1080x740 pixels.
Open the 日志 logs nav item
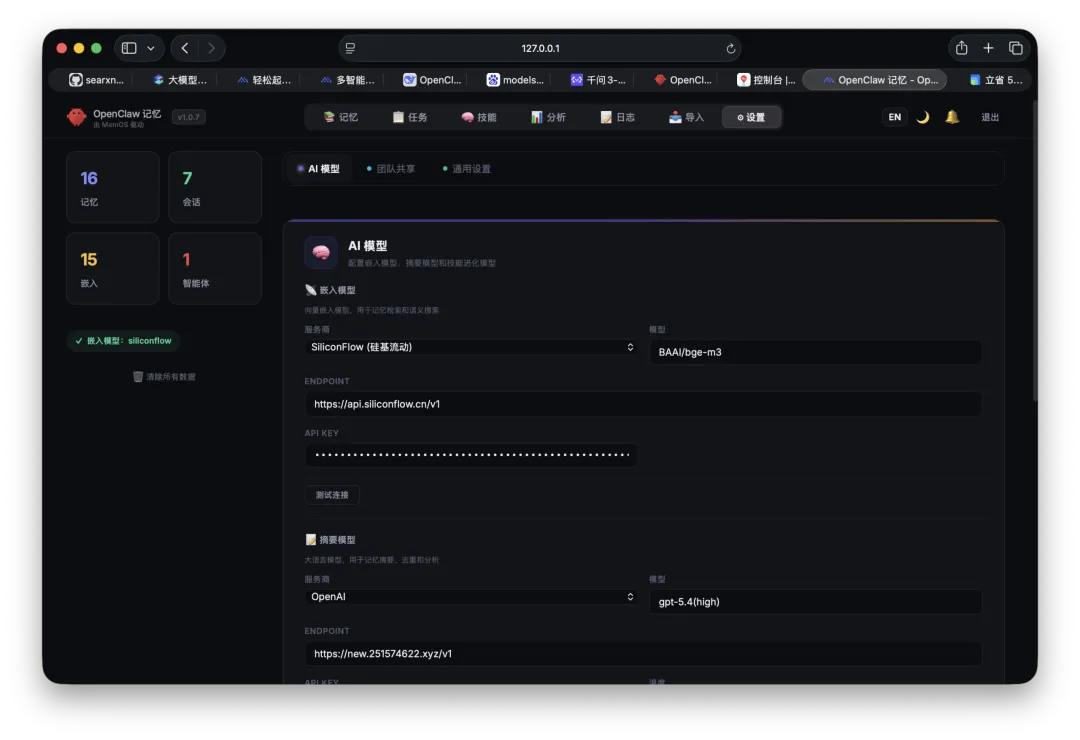(617, 117)
